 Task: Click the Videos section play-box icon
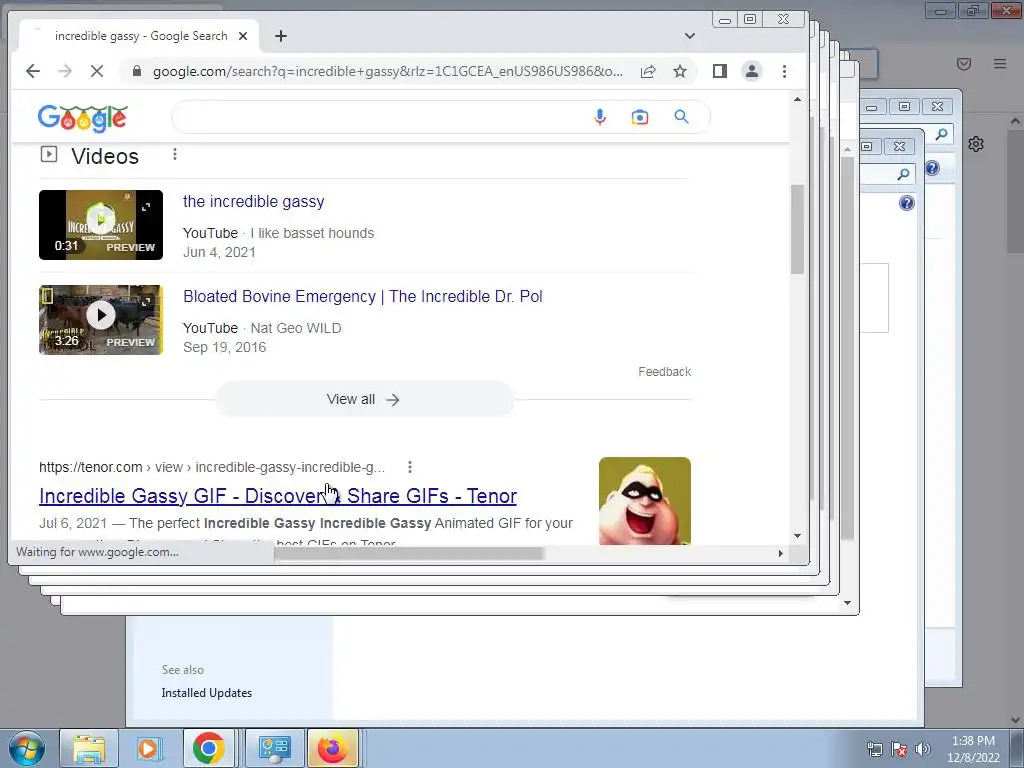pos(49,154)
